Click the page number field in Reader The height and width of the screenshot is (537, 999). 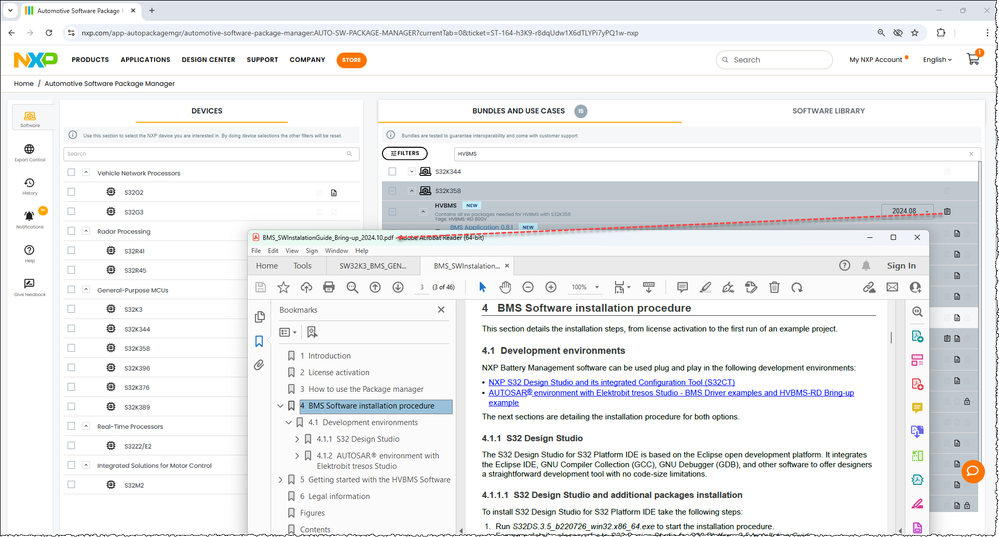click(421, 287)
